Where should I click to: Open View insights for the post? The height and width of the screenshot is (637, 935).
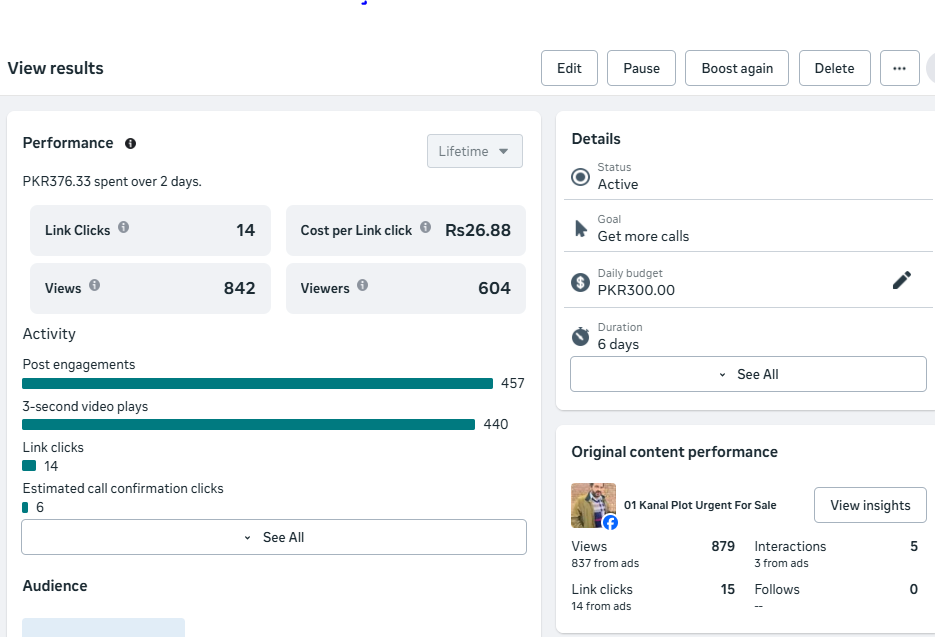[x=870, y=505]
